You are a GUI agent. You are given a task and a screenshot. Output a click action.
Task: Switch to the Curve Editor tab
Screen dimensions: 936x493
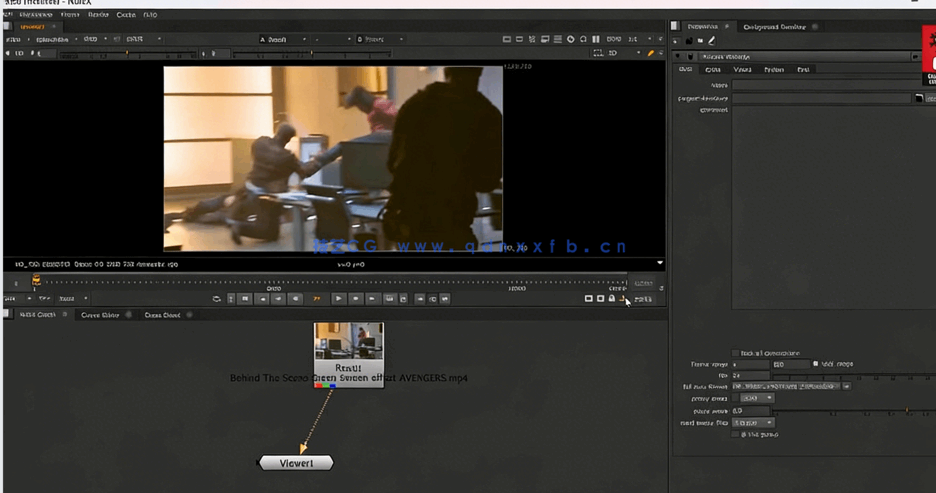tap(100, 315)
